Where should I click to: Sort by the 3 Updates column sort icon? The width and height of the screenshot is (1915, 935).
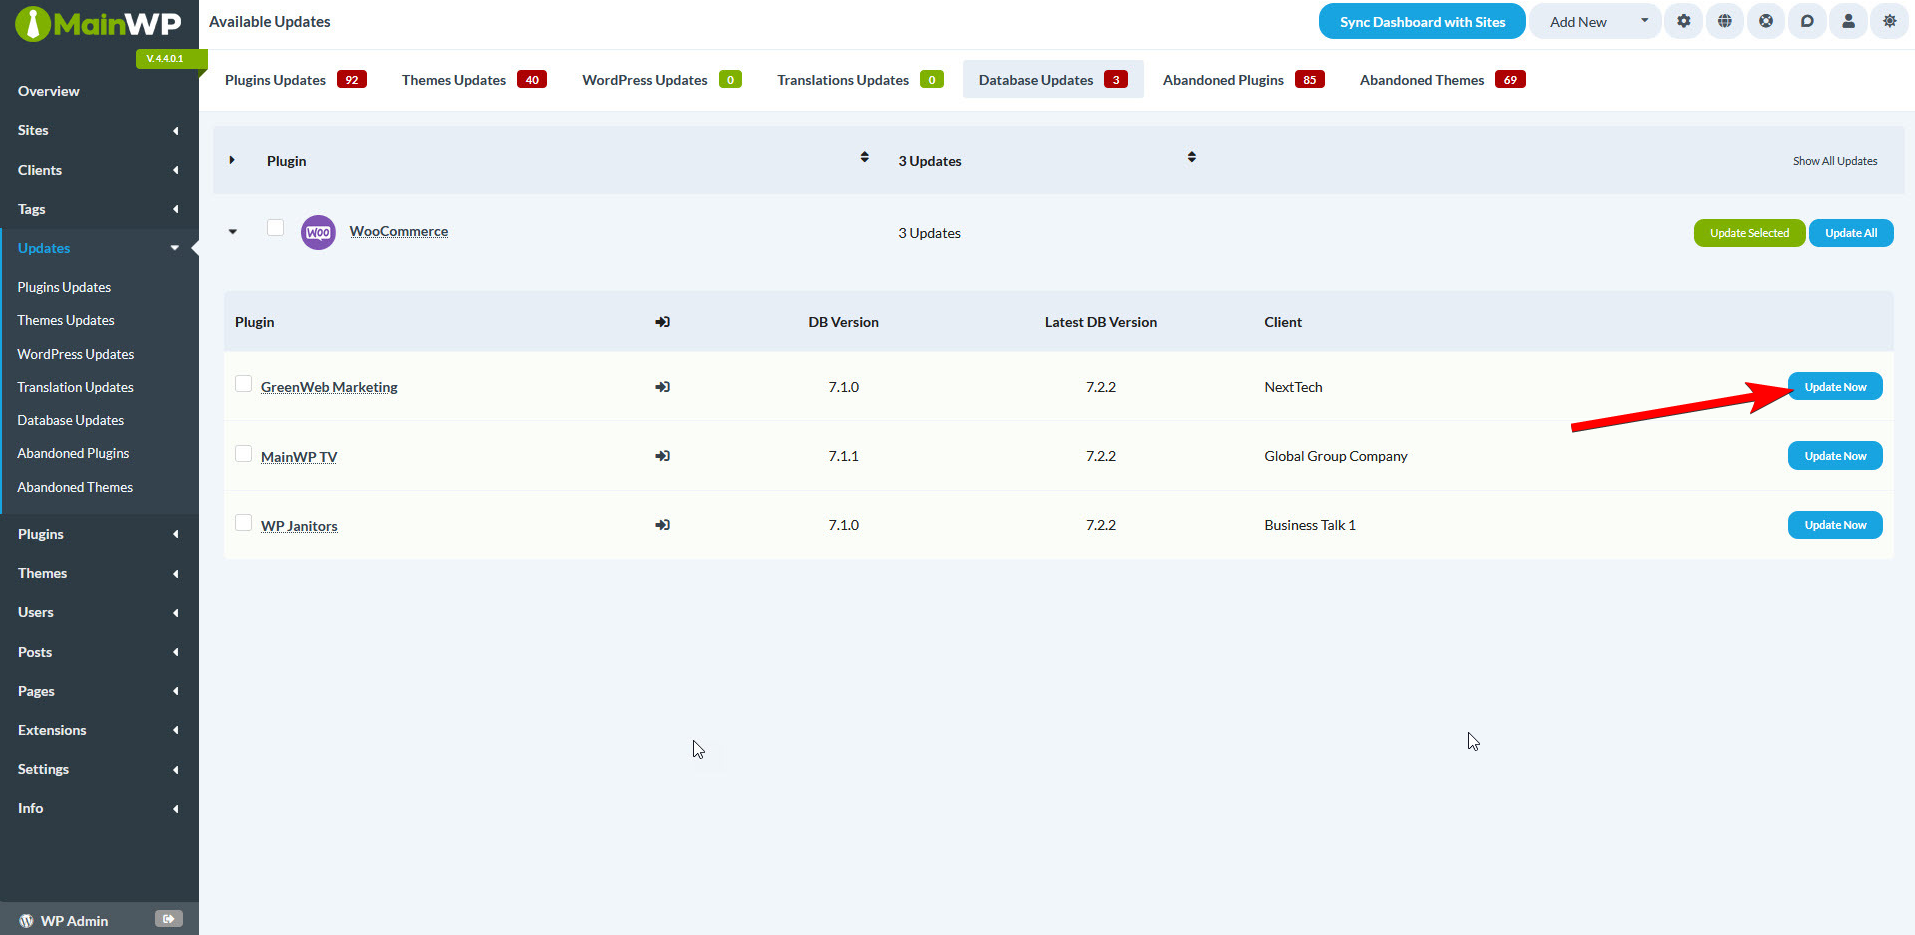point(1192,157)
